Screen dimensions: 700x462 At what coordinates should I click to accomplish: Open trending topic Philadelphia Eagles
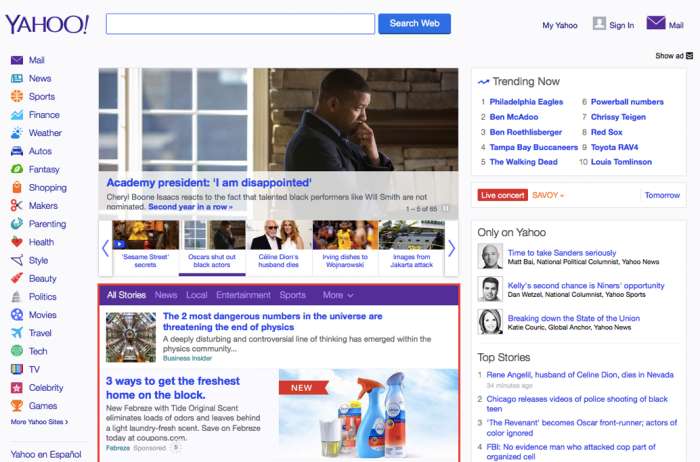click(526, 102)
